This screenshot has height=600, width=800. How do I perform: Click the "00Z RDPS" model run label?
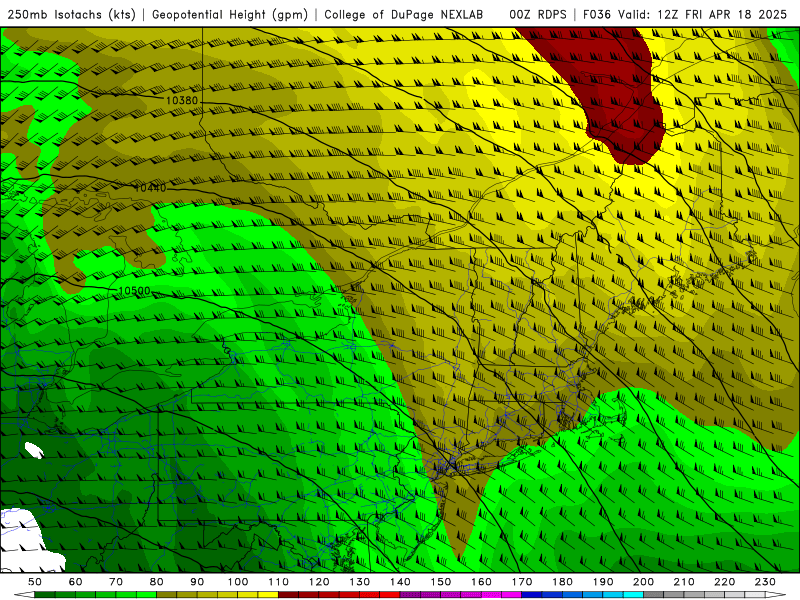pos(538,14)
